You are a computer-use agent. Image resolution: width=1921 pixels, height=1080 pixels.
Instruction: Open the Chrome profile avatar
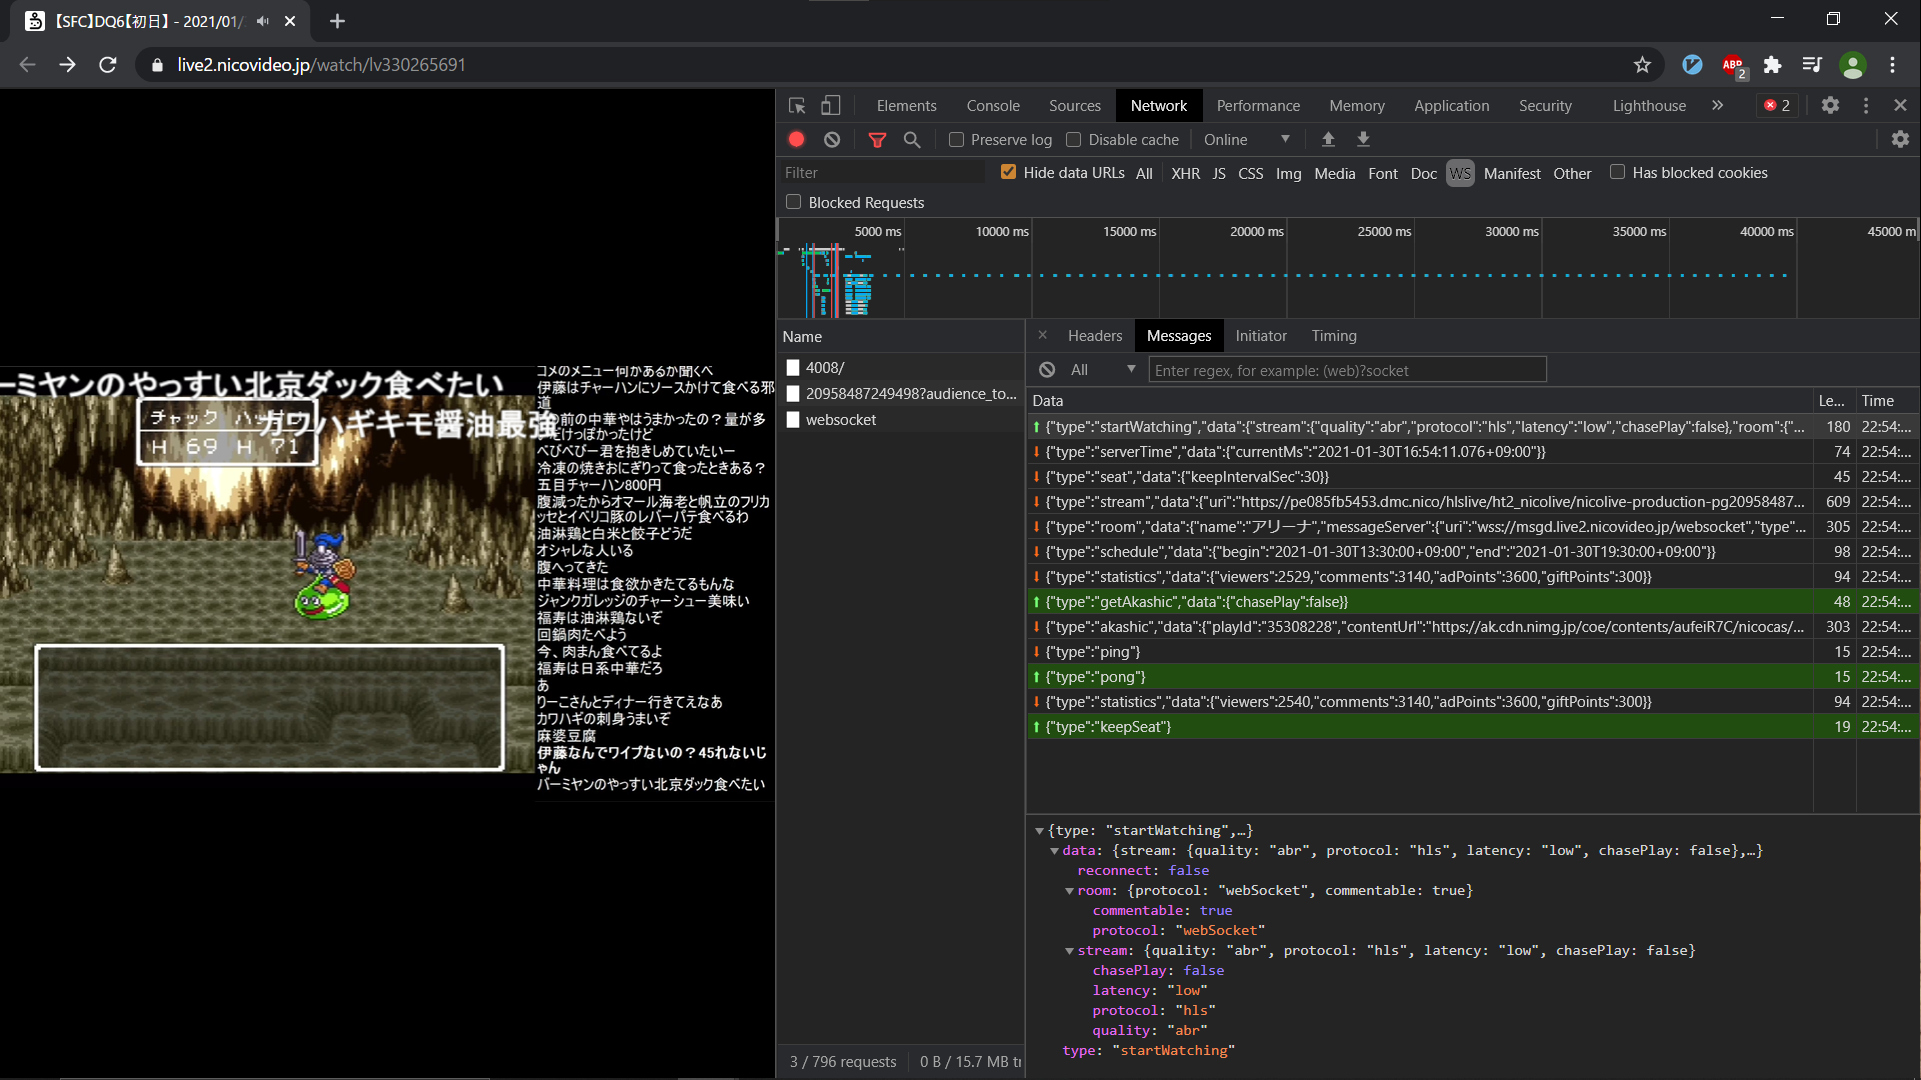(x=1853, y=65)
